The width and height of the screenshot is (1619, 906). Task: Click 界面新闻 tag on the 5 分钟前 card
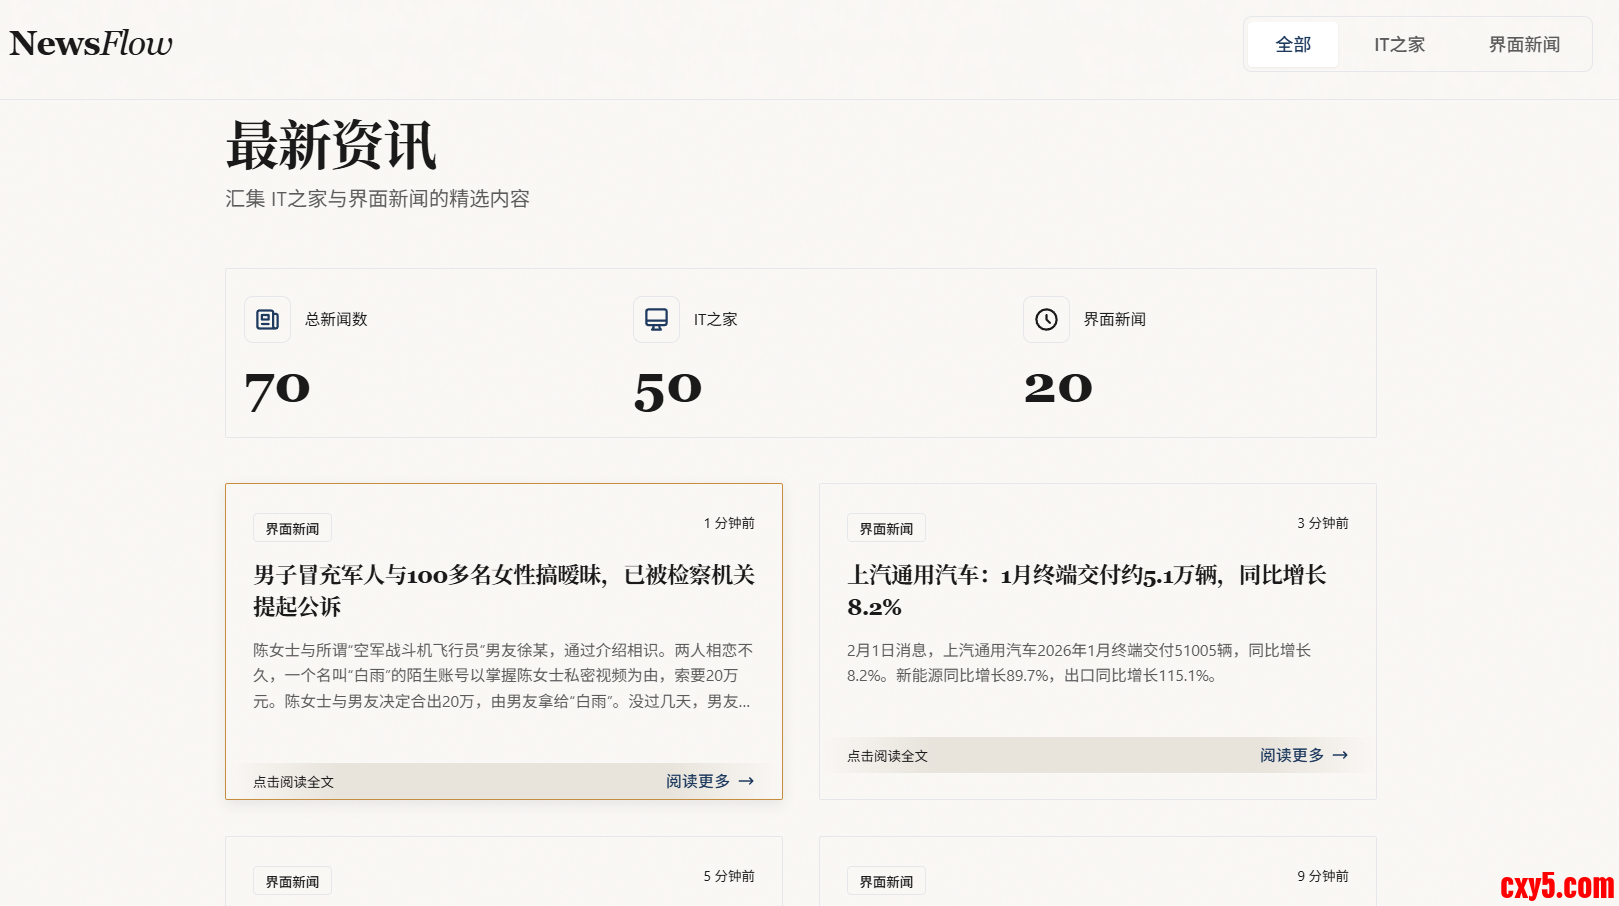pos(292,881)
